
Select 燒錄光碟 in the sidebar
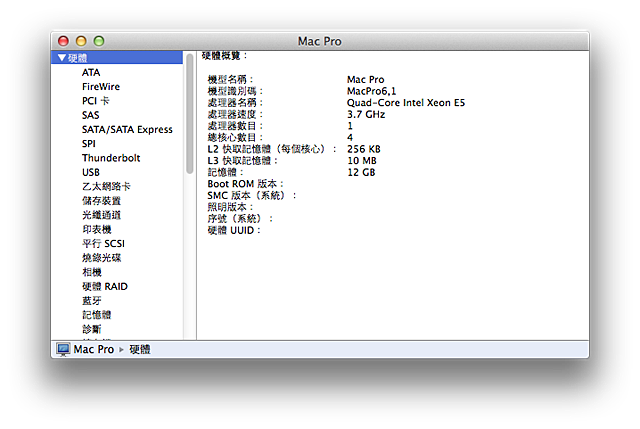click(x=101, y=258)
